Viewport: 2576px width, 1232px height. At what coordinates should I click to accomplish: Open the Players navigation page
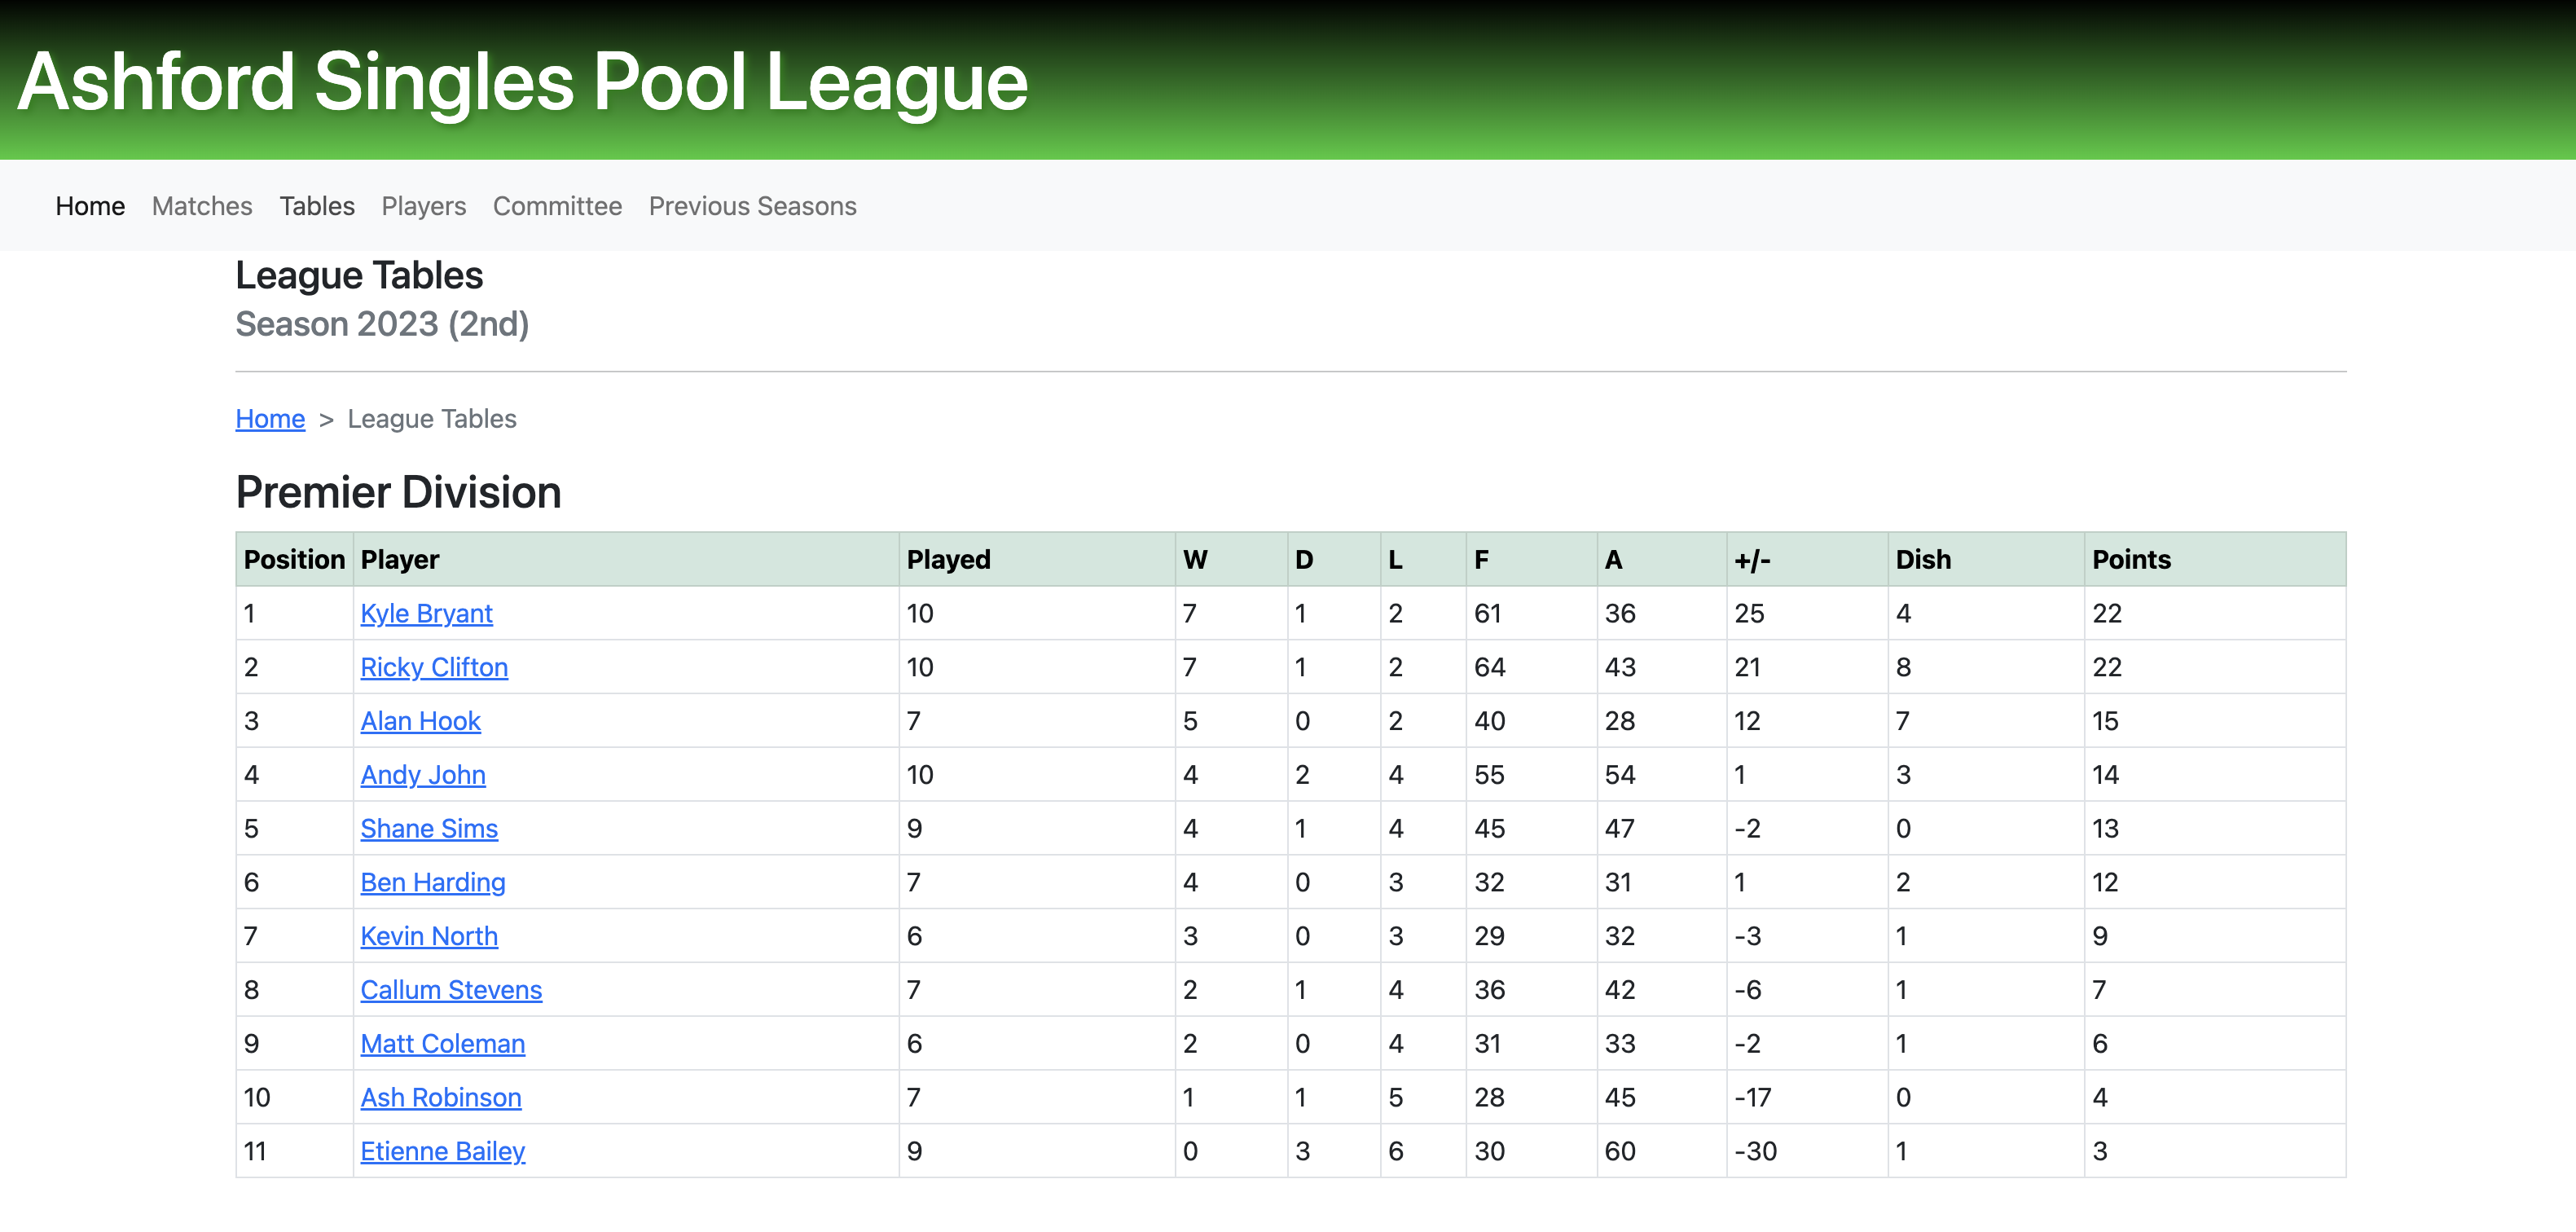pos(423,206)
